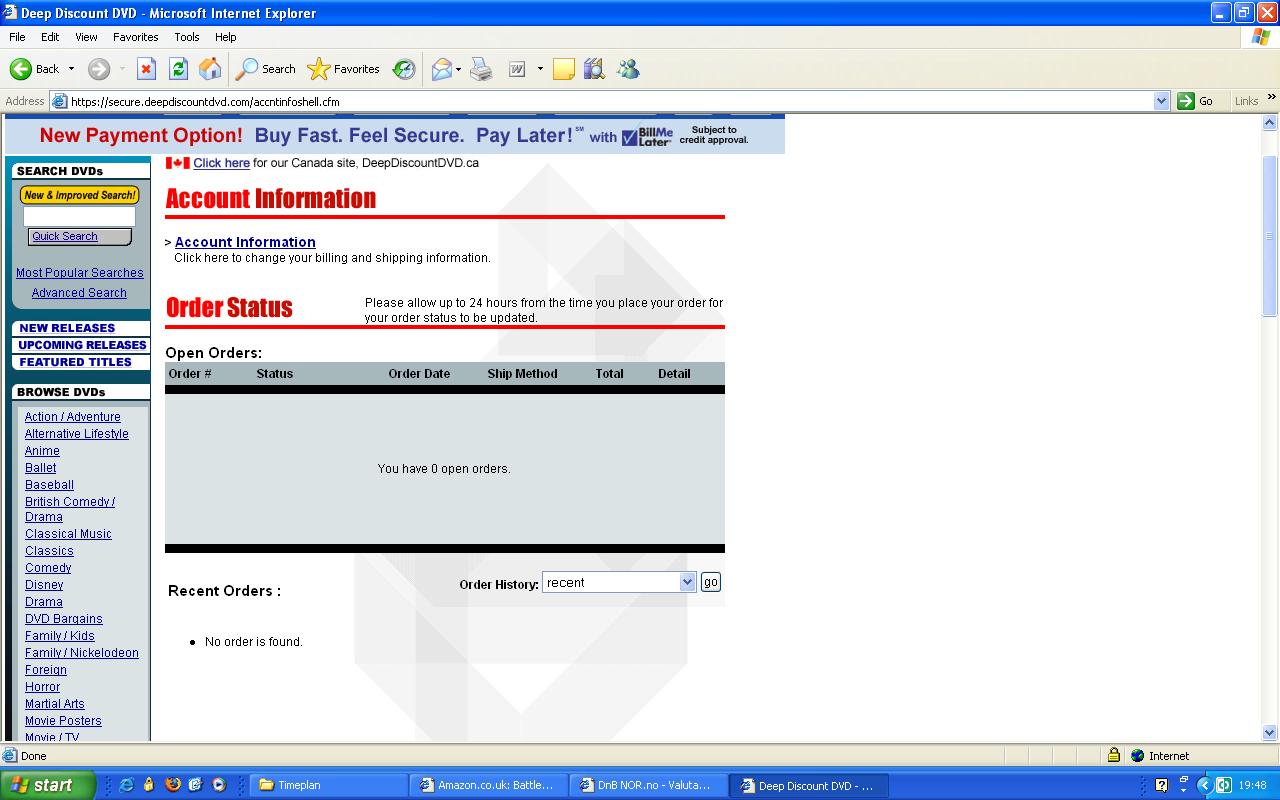Switch to the Amazon.co.uk taskbar window
The width and height of the screenshot is (1280, 800).
tap(489, 785)
